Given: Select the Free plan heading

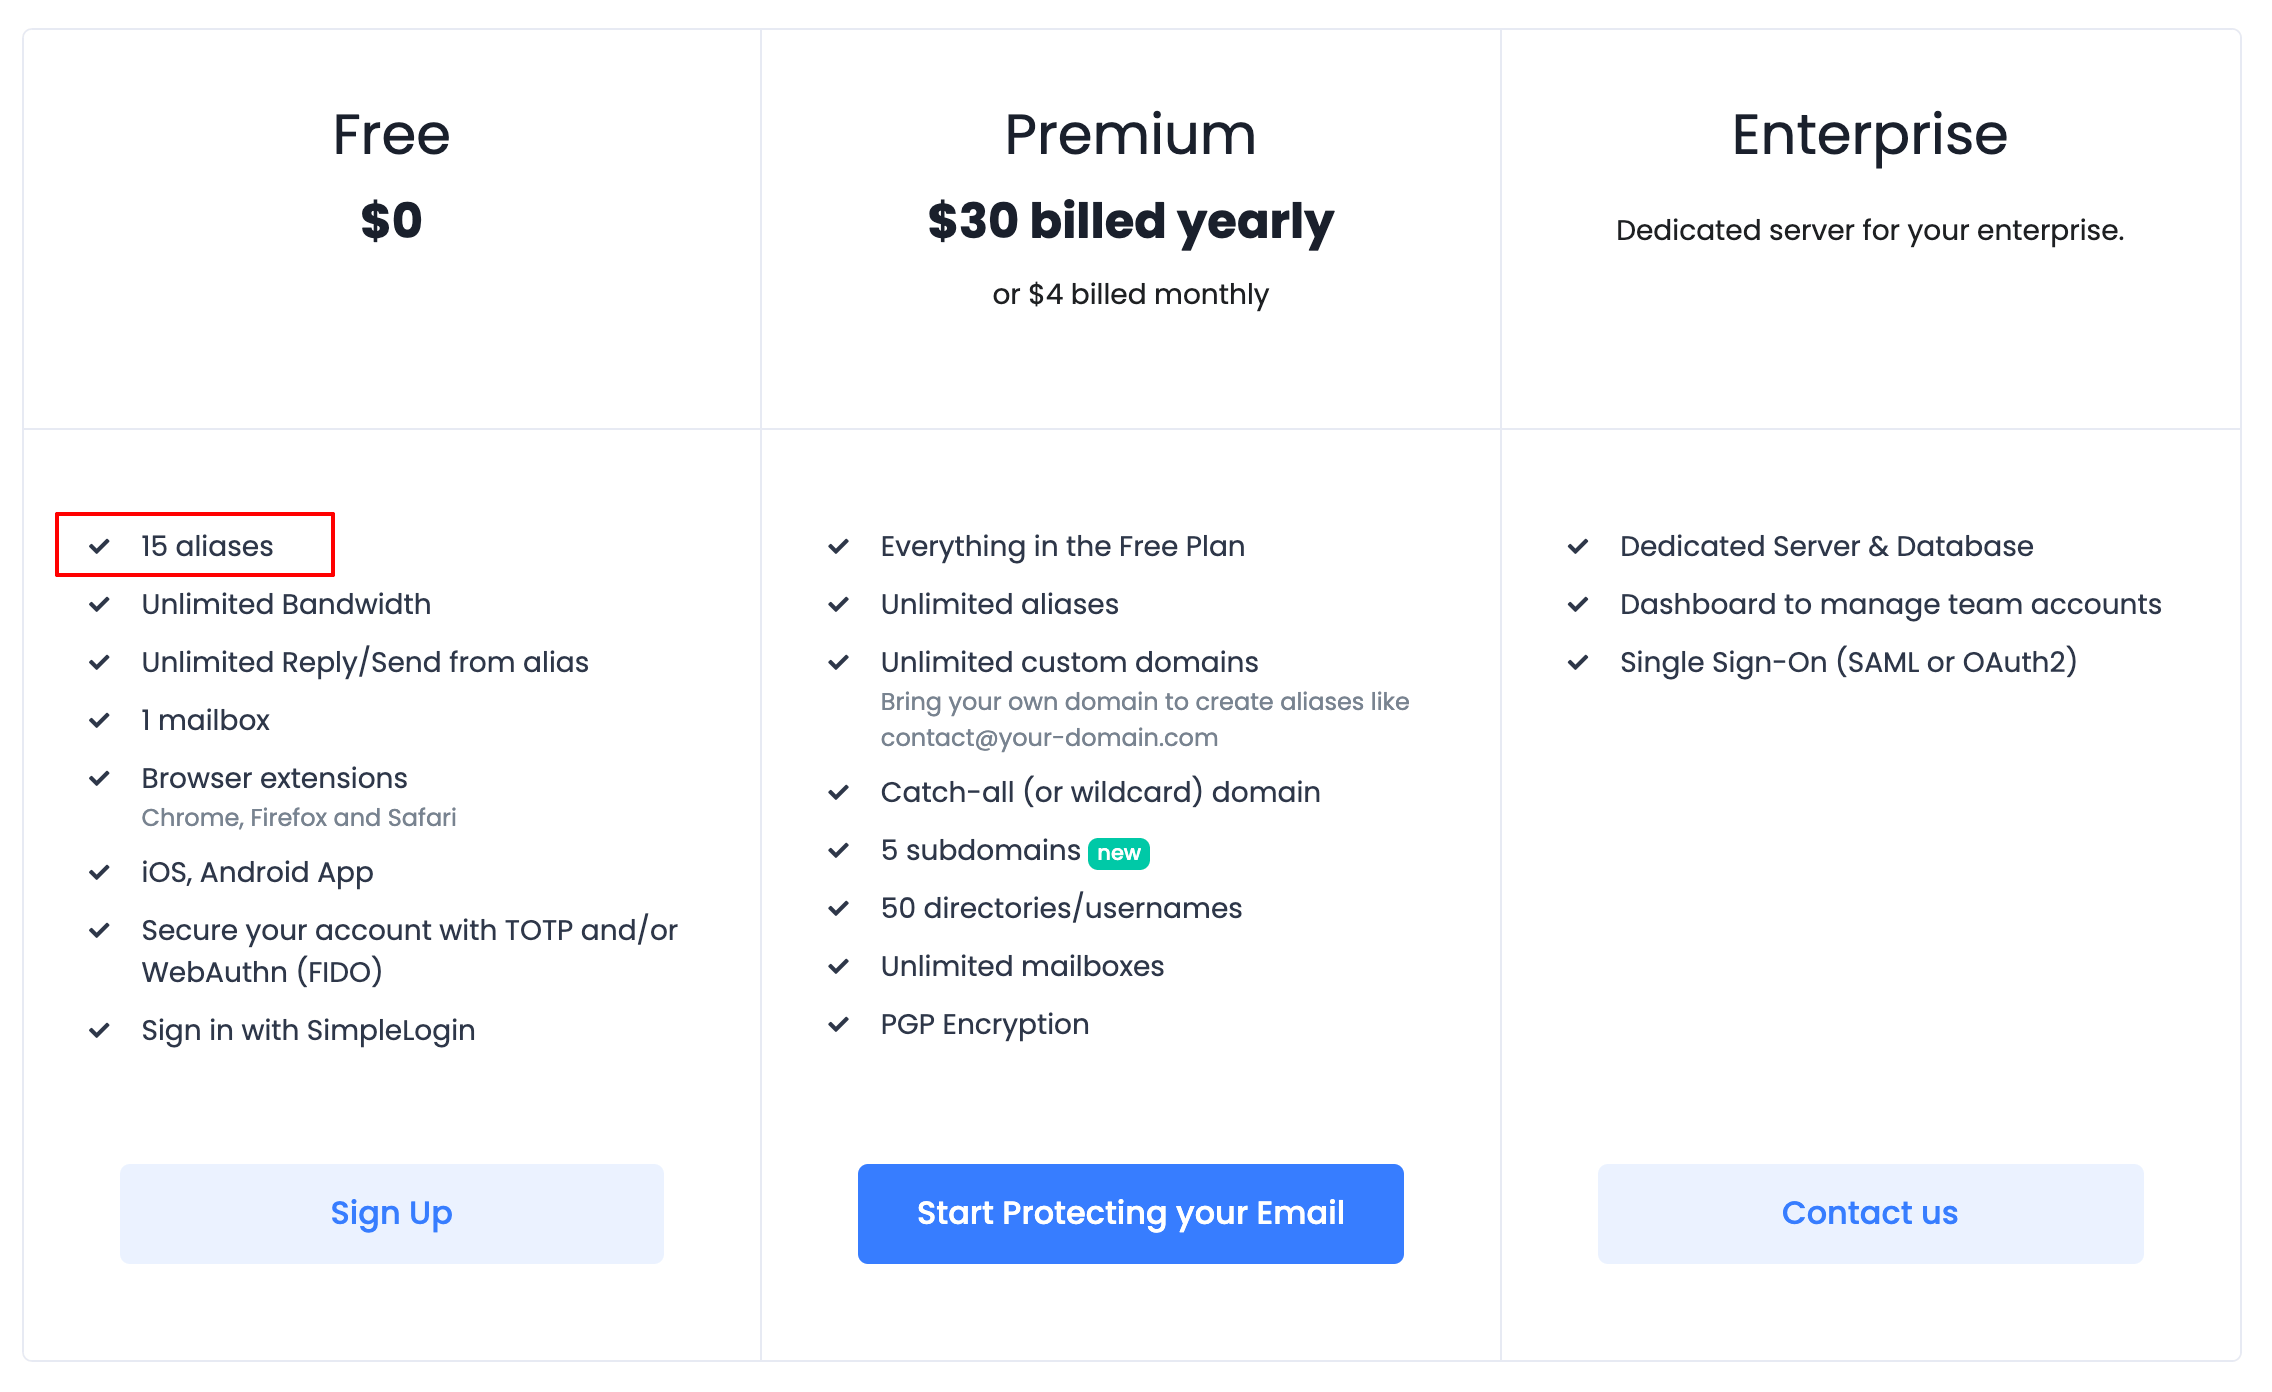Looking at the screenshot, I should [392, 134].
